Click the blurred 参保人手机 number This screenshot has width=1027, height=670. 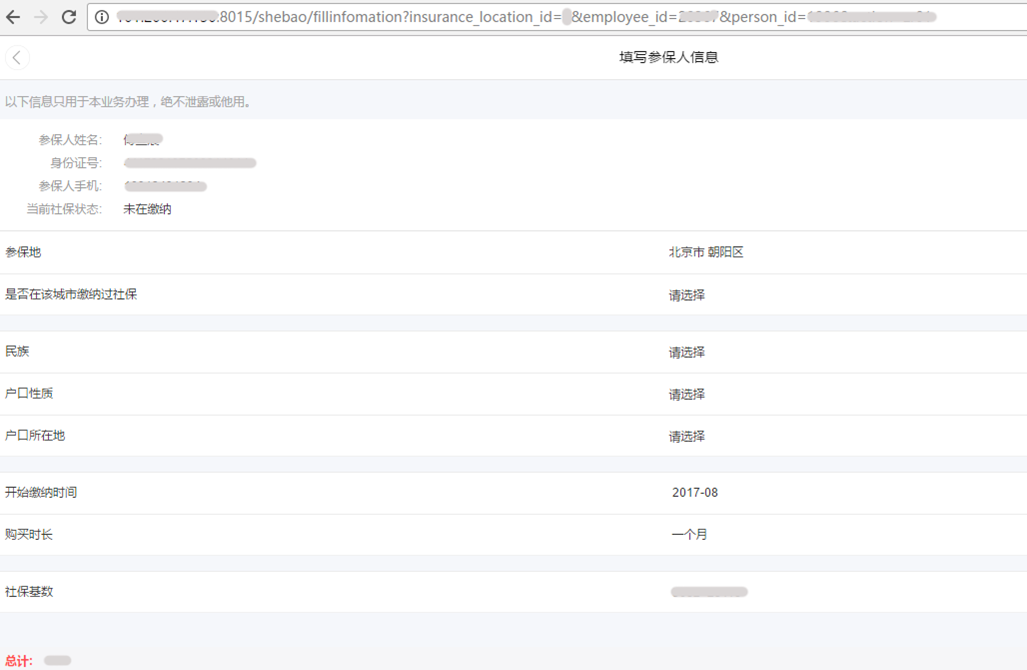[165, 186]
